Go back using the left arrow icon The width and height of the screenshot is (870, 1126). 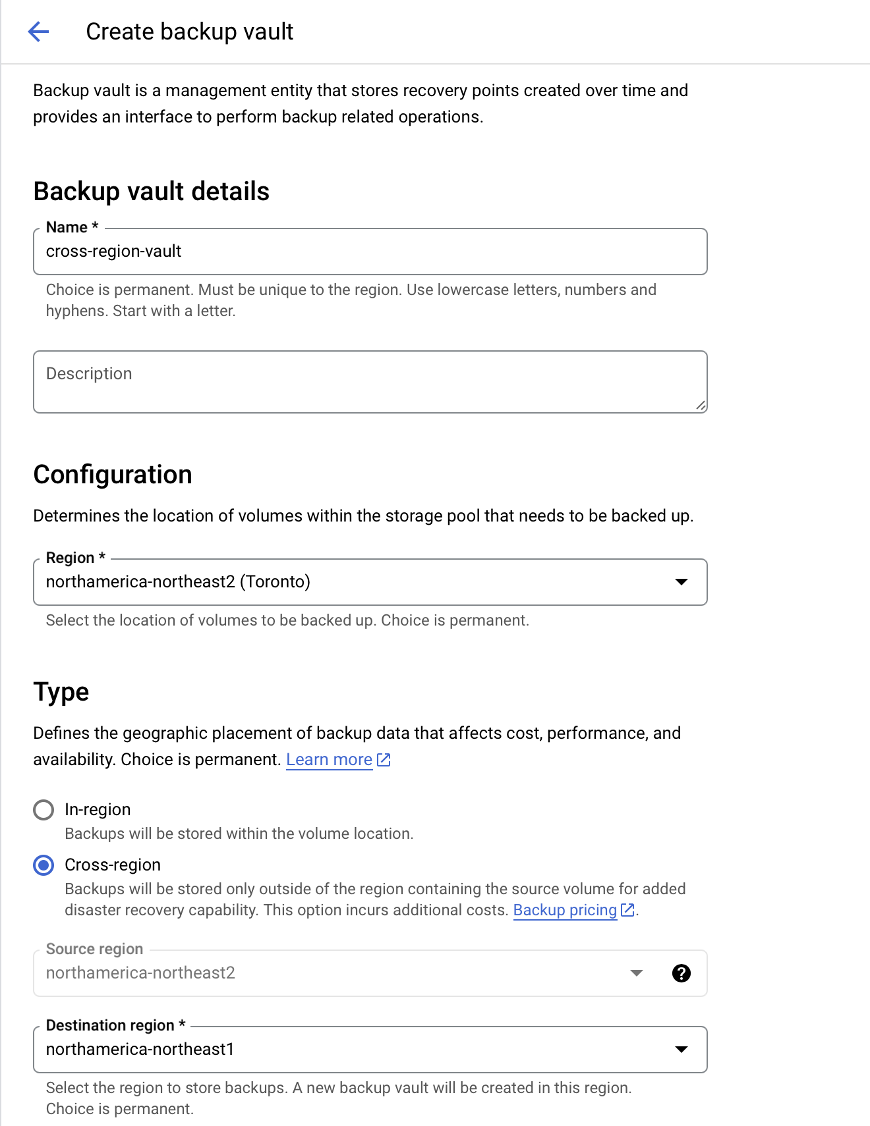(x=38, y=32)
